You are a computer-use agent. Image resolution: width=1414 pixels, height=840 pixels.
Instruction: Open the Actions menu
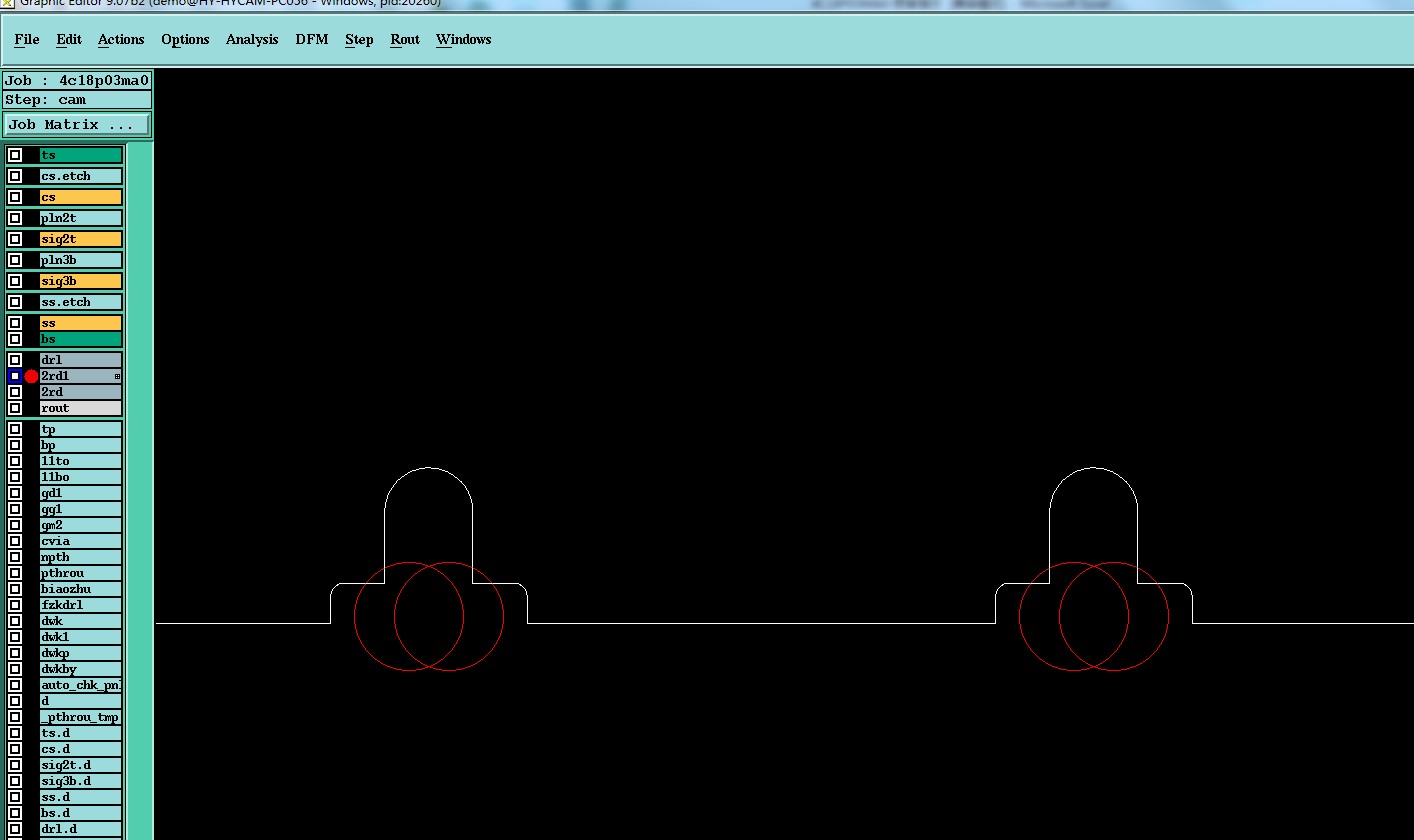(121, 39)
